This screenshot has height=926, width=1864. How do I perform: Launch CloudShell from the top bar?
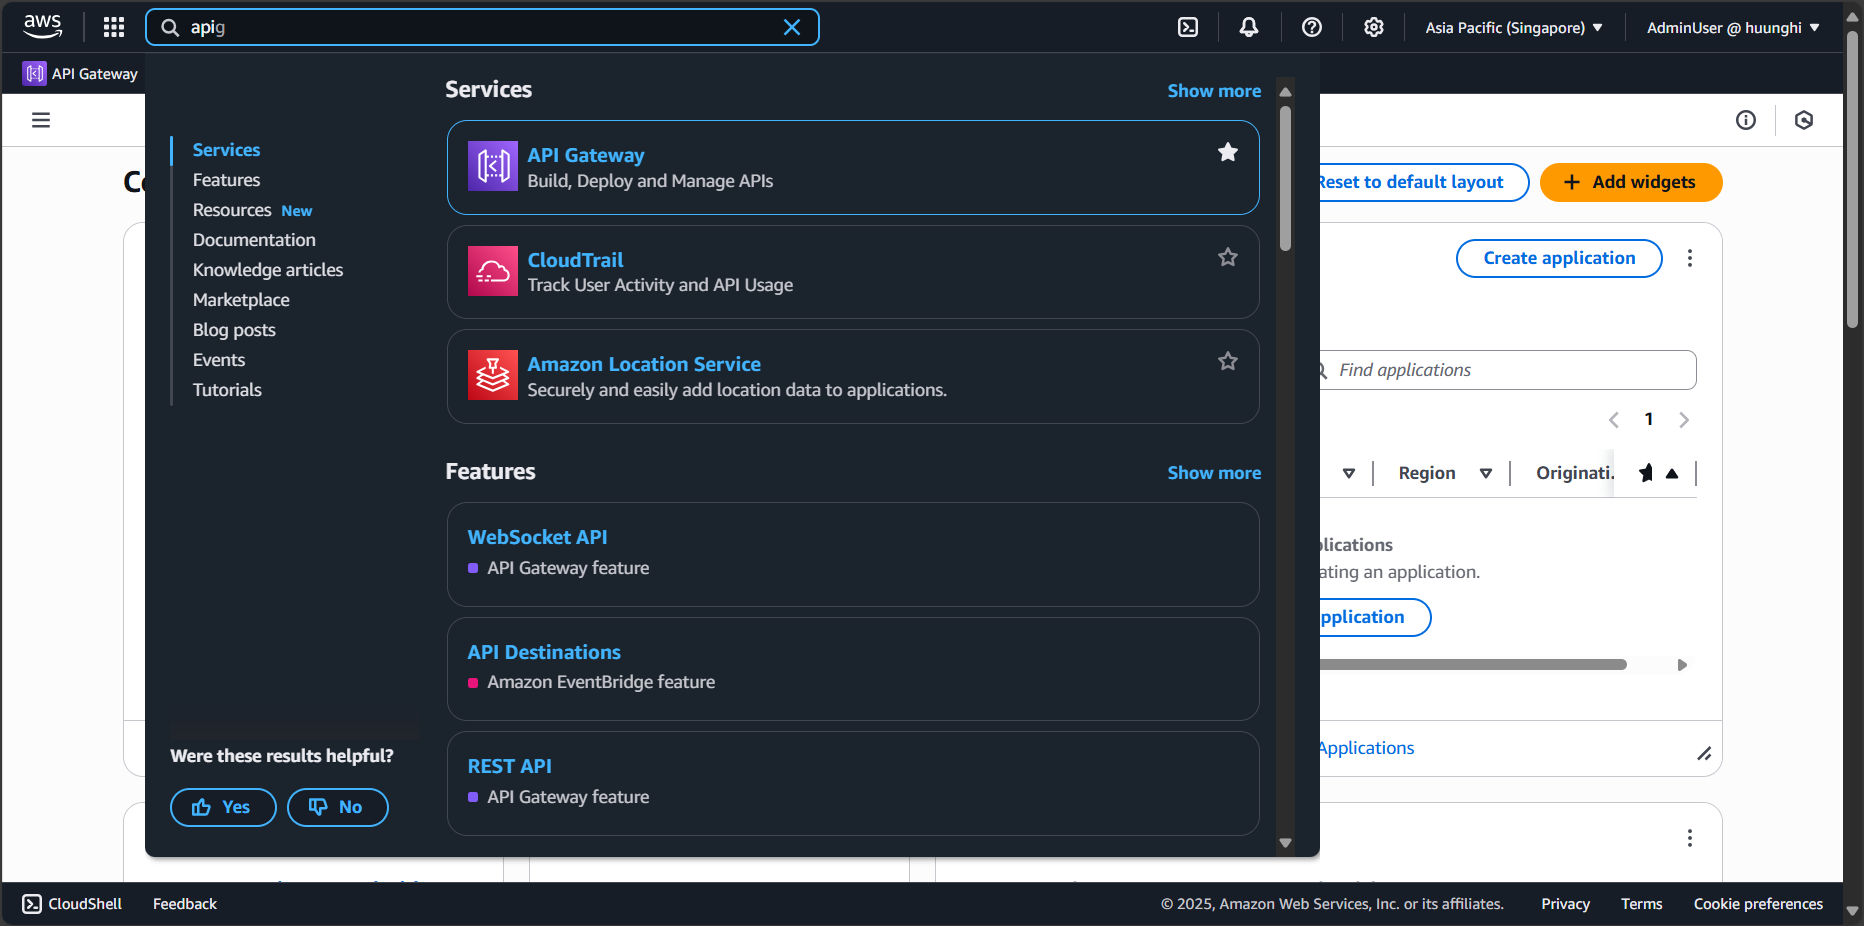pyautogui.click(x=1188, y=27)
